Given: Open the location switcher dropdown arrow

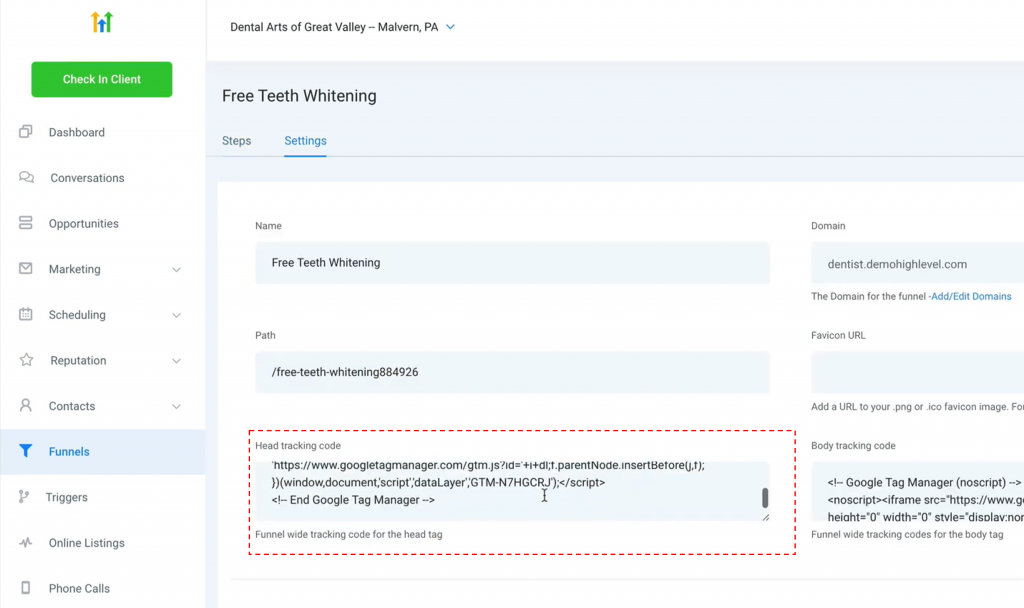Looking at the screenshot, I should (x=450, y=27).
